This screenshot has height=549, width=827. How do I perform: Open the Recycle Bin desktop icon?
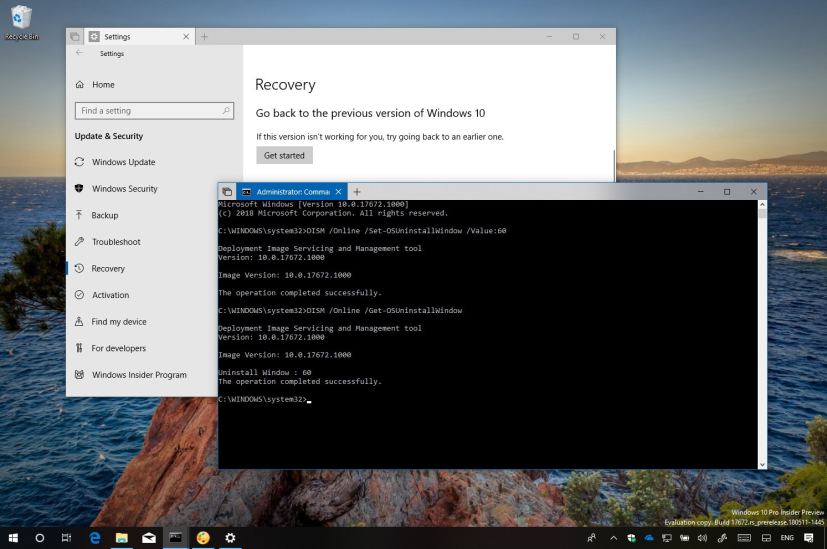21,22
